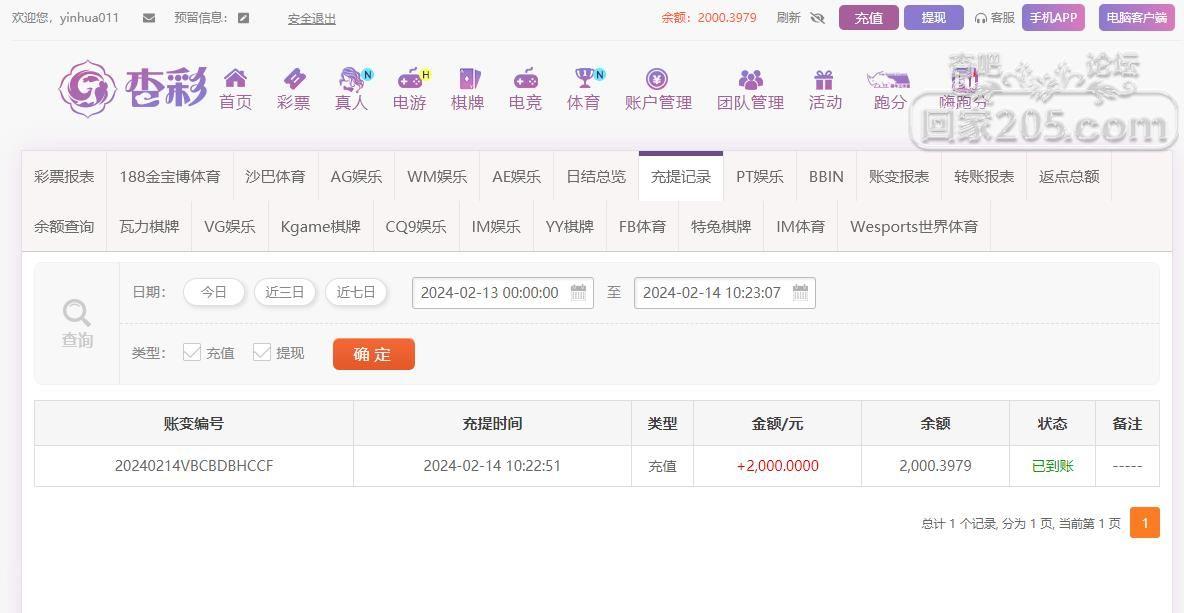Image resolution: width=1184 pixels, height=613 pixels.
Task: Click the start date input field
Action: click(502, 293)
